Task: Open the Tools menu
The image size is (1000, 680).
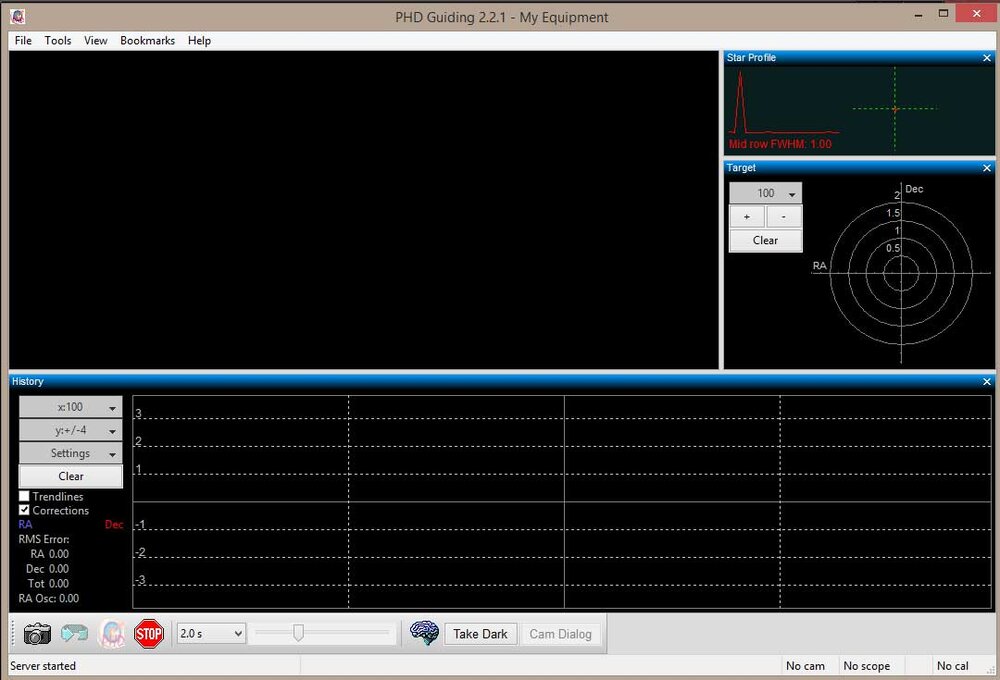Action: [58, 41]
